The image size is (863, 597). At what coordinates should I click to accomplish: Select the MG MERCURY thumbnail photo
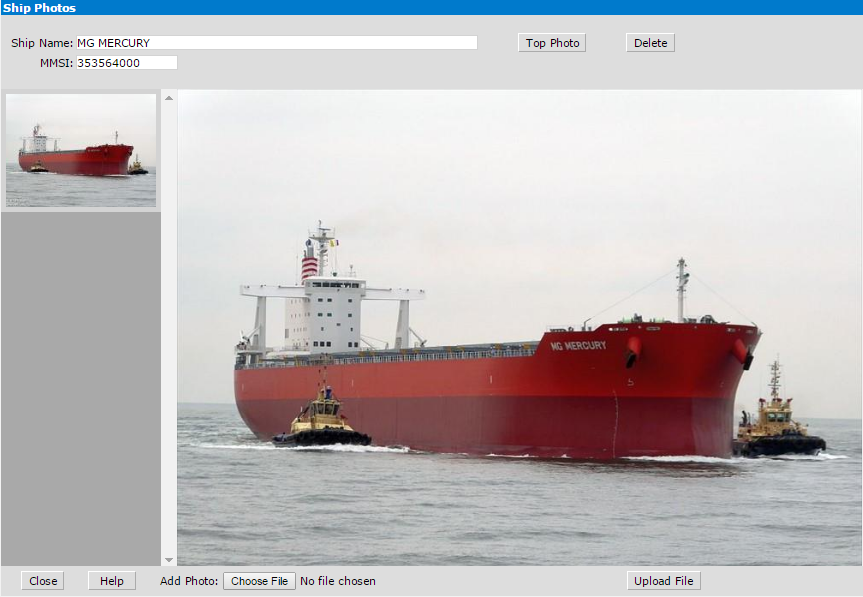click(81, 150)
